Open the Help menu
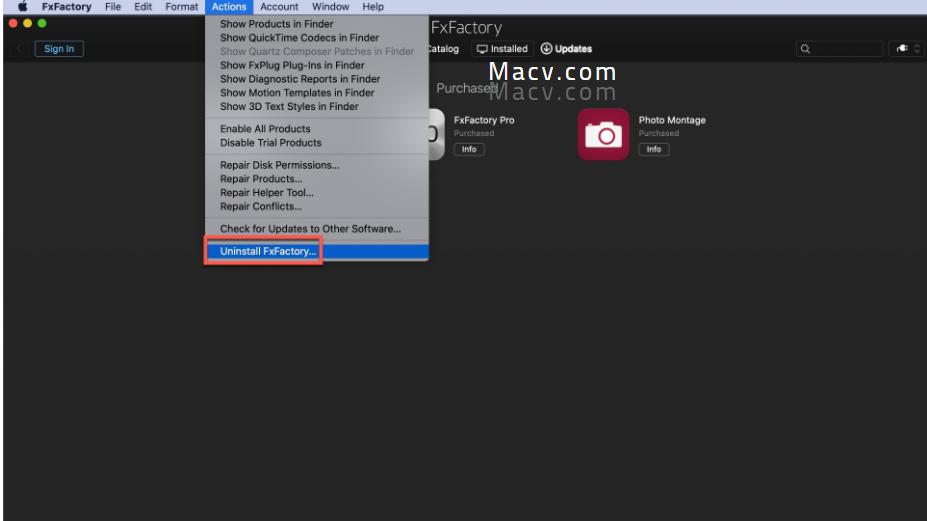Viewport: 927px width, 521px height. [373, 7]
